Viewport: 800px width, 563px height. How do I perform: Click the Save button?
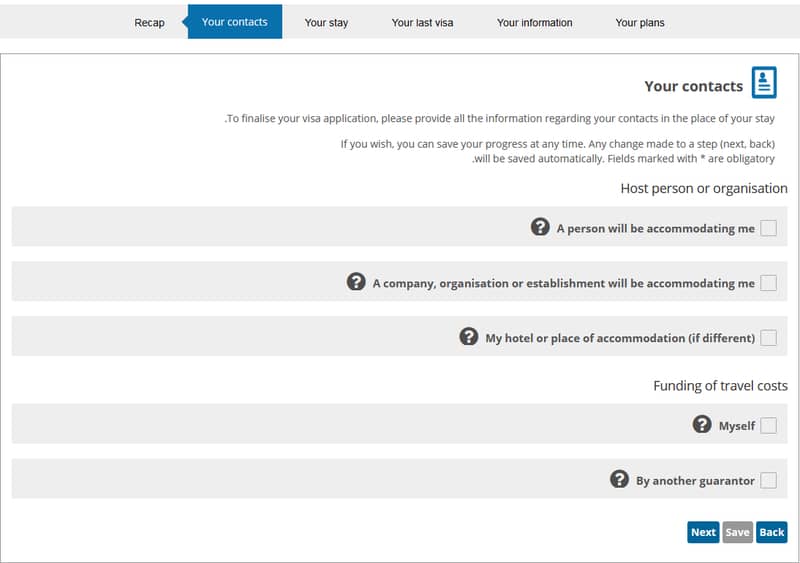point(738,532)
